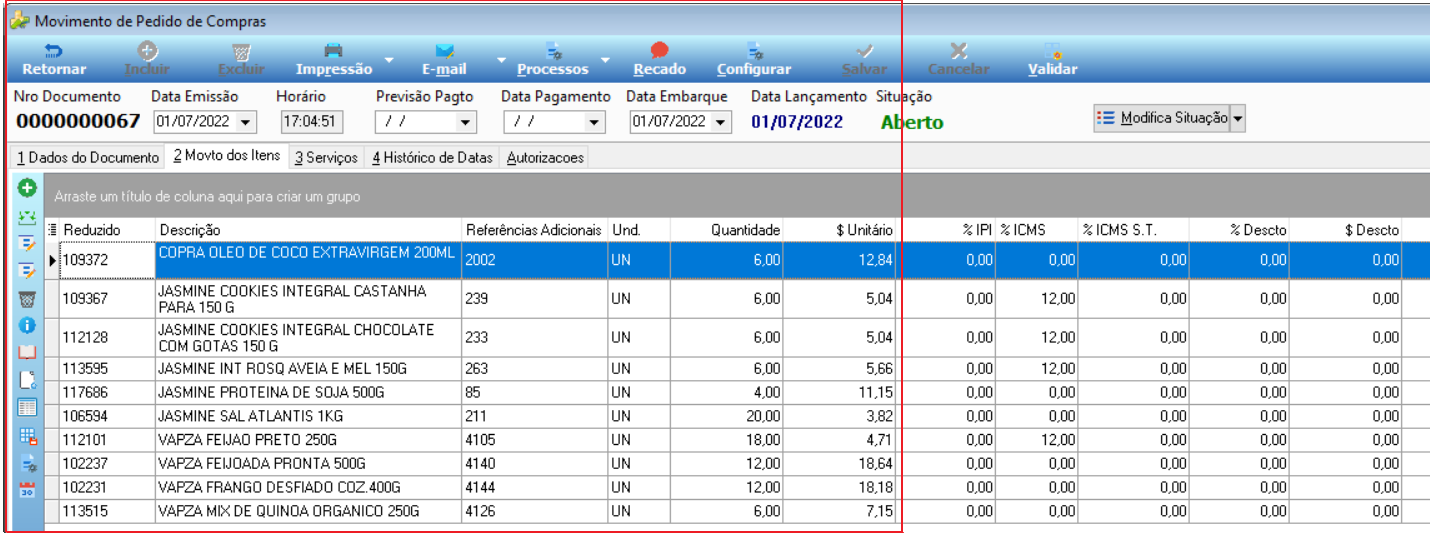Click the Quantidade column header
This screenshot has height=533, width=1430.
pos(727,230)
